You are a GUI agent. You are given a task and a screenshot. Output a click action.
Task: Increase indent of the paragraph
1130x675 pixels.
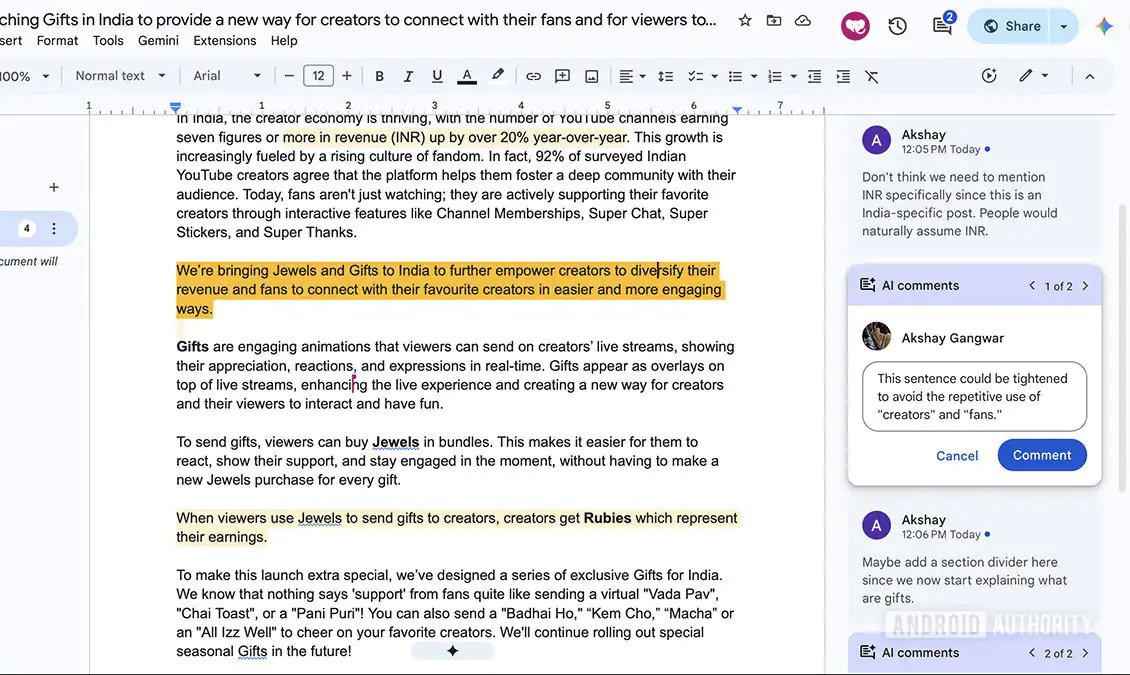[x=843, y=76]
